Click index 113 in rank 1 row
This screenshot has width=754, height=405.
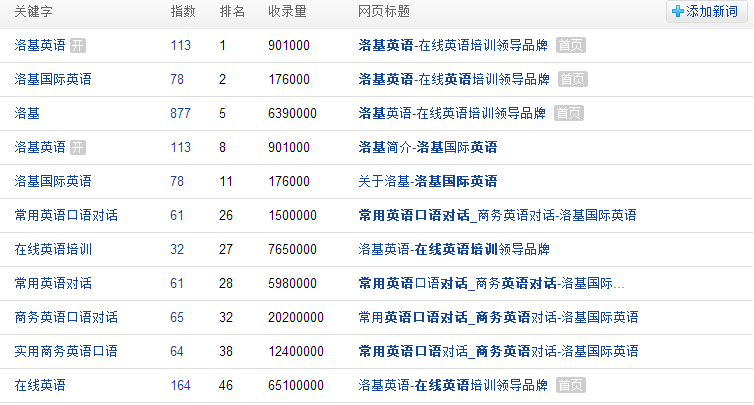coord(180,46)
